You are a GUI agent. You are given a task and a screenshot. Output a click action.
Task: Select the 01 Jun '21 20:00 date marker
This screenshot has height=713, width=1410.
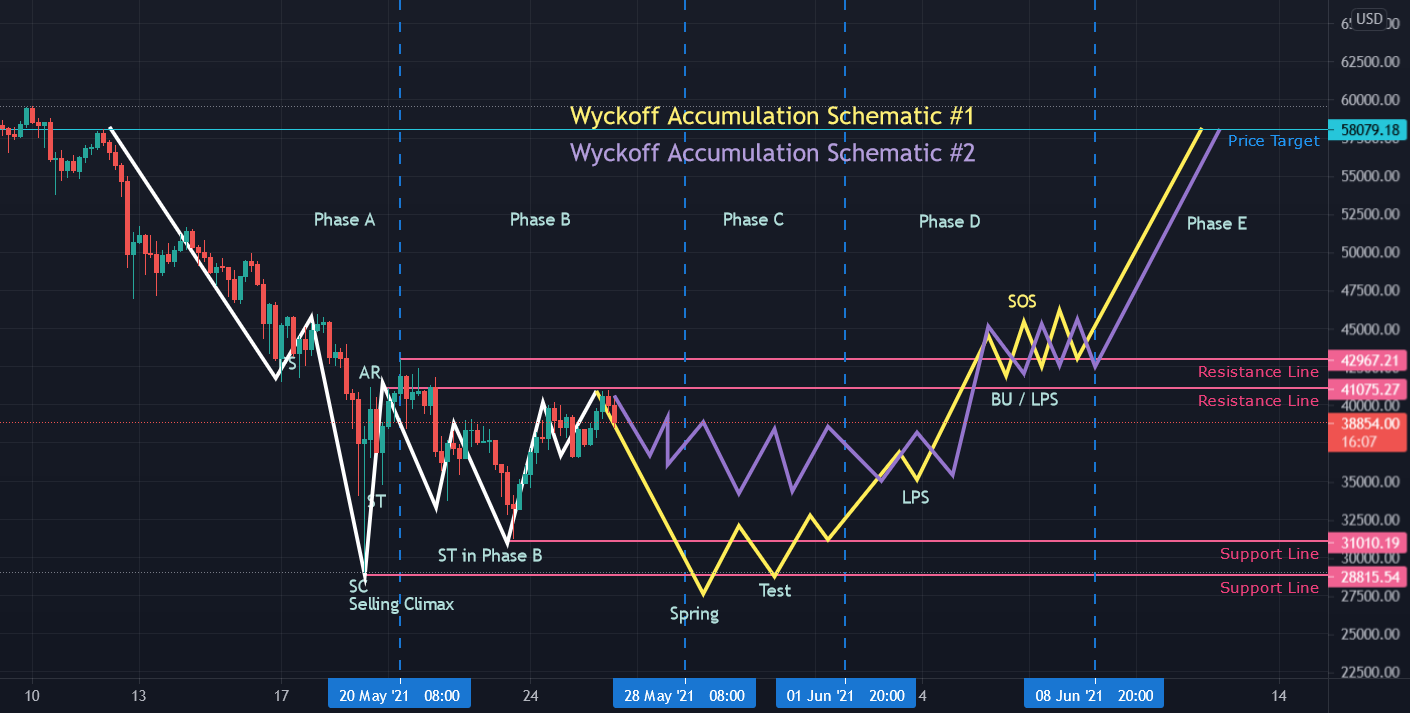(845, 693)
